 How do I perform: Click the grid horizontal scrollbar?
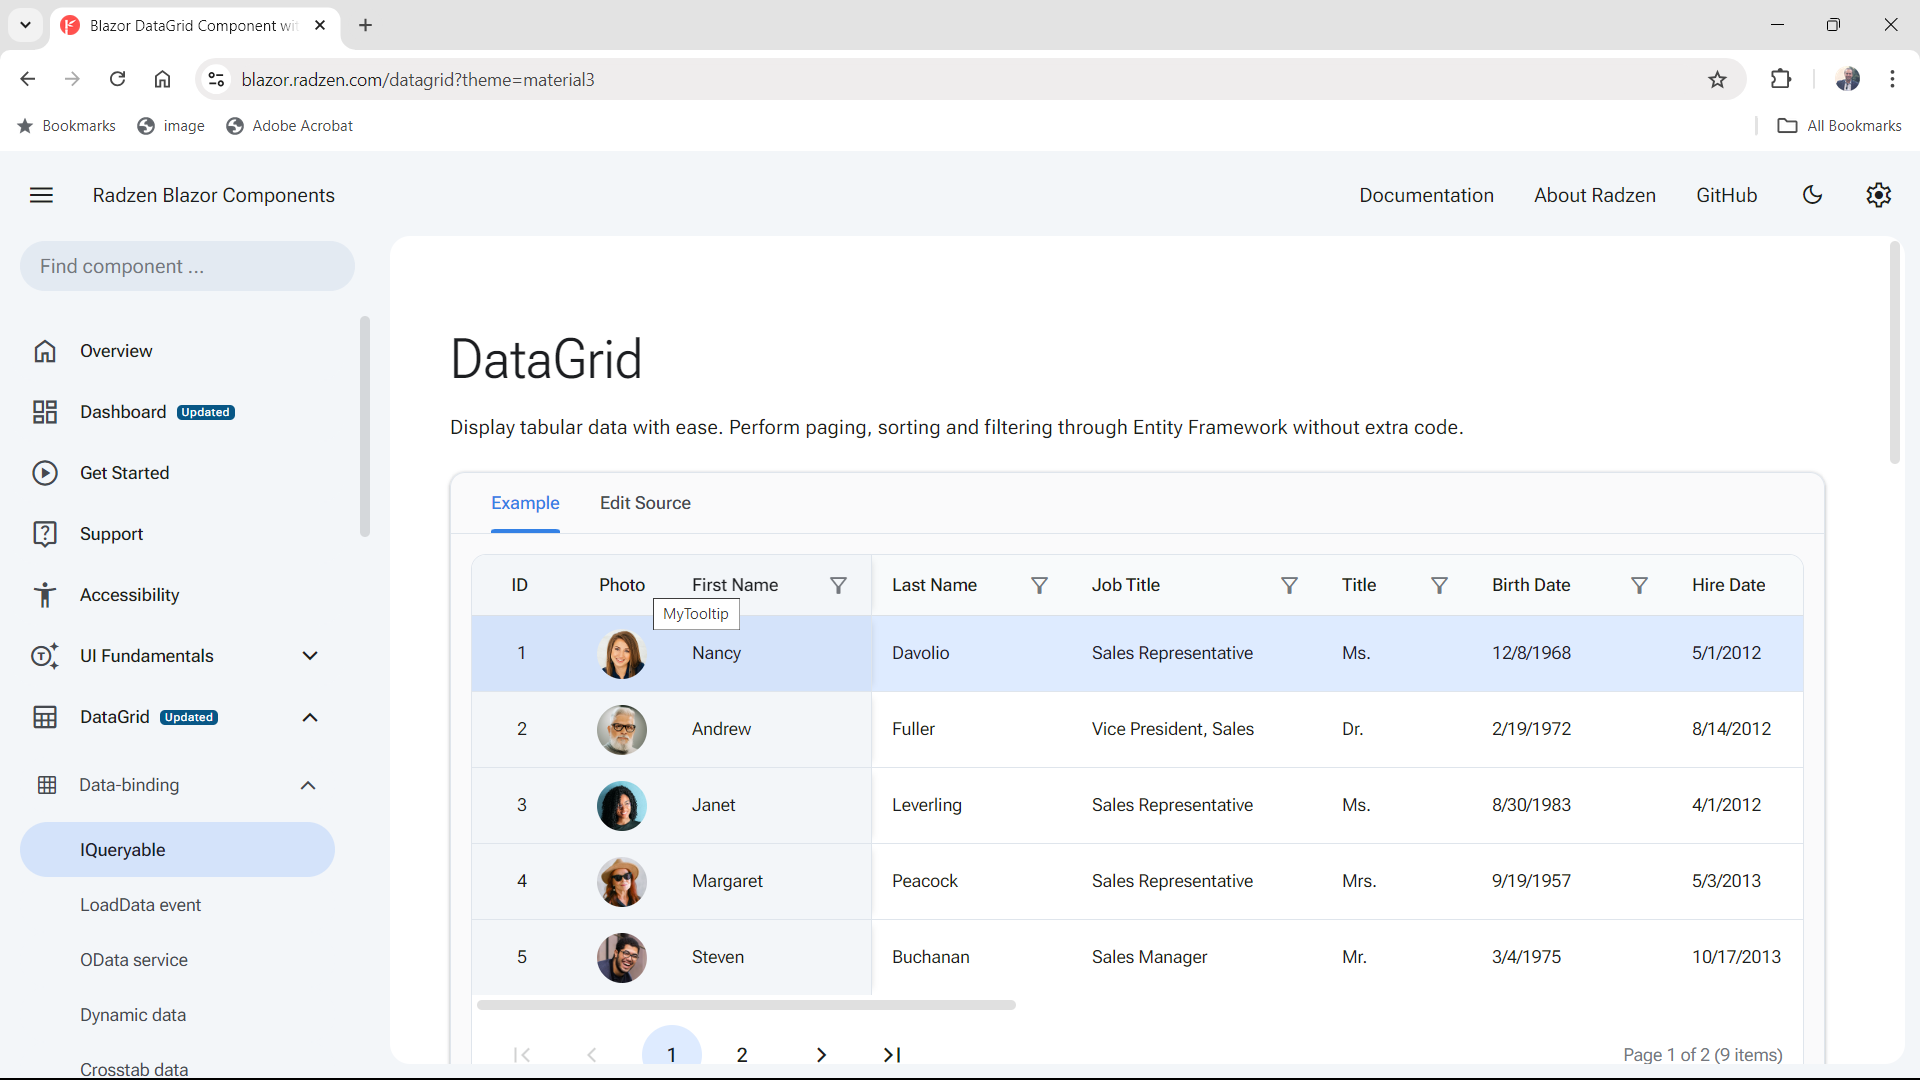click(746, 1005)
